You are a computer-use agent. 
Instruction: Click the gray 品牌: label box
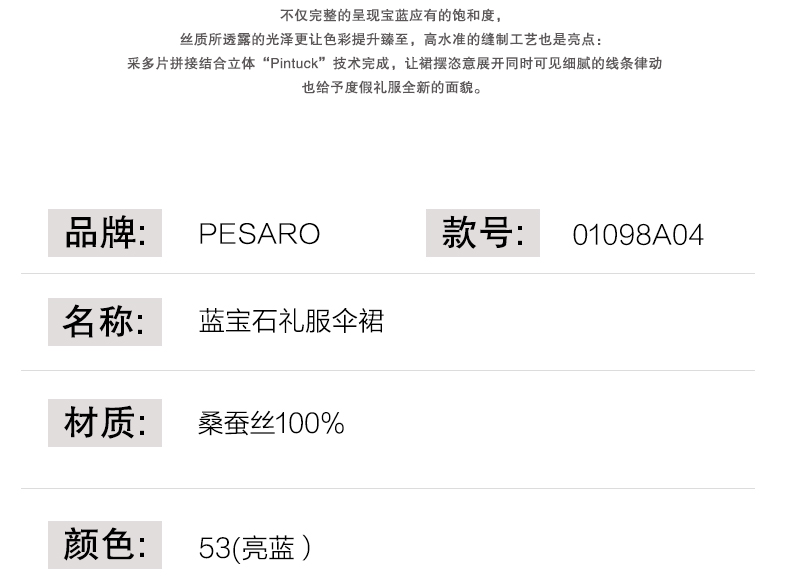(x=105, y=233)
